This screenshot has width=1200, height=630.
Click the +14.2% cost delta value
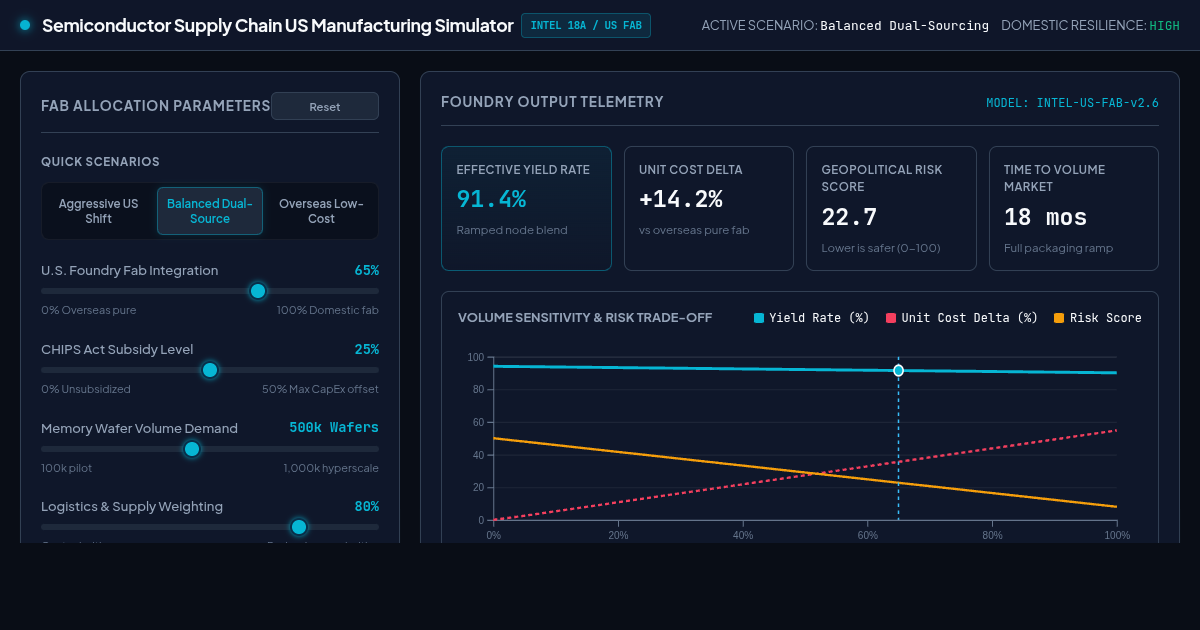coord(681,199)
